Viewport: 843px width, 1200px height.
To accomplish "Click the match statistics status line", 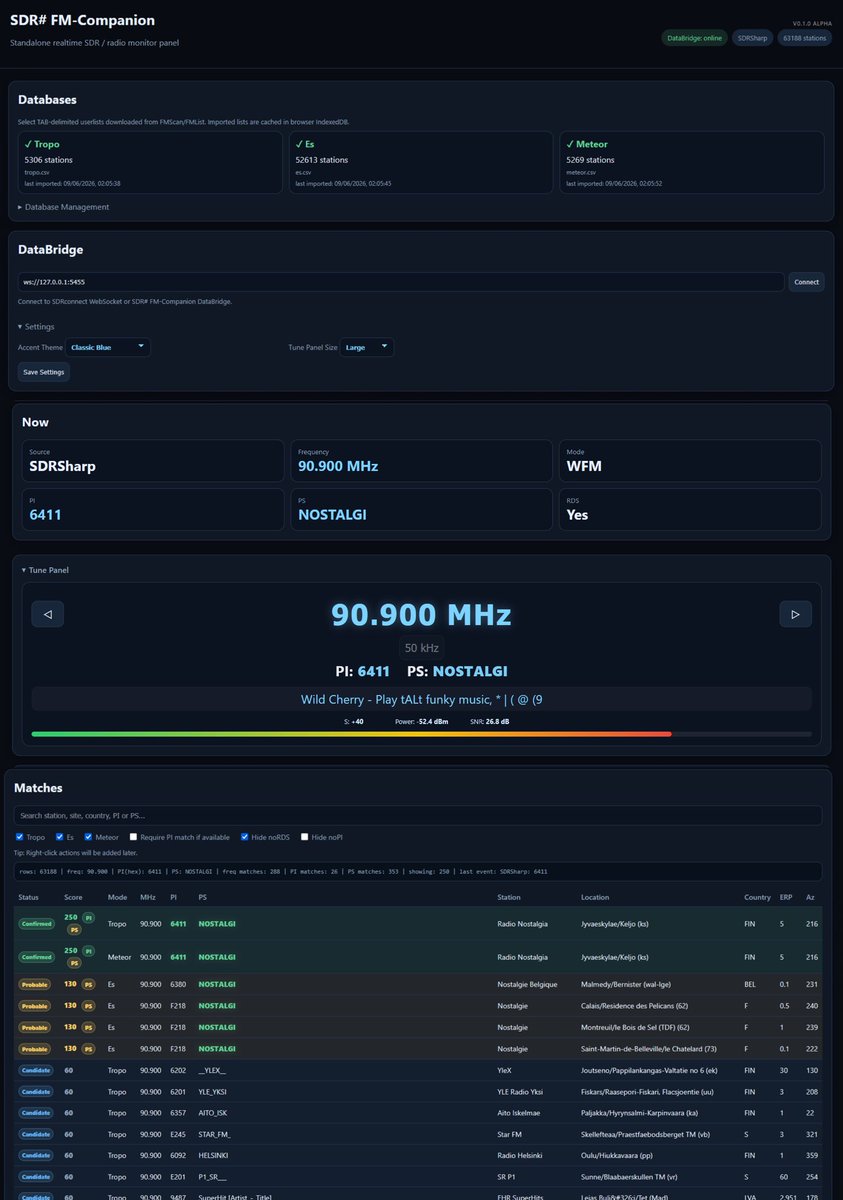I will (418, 871).
